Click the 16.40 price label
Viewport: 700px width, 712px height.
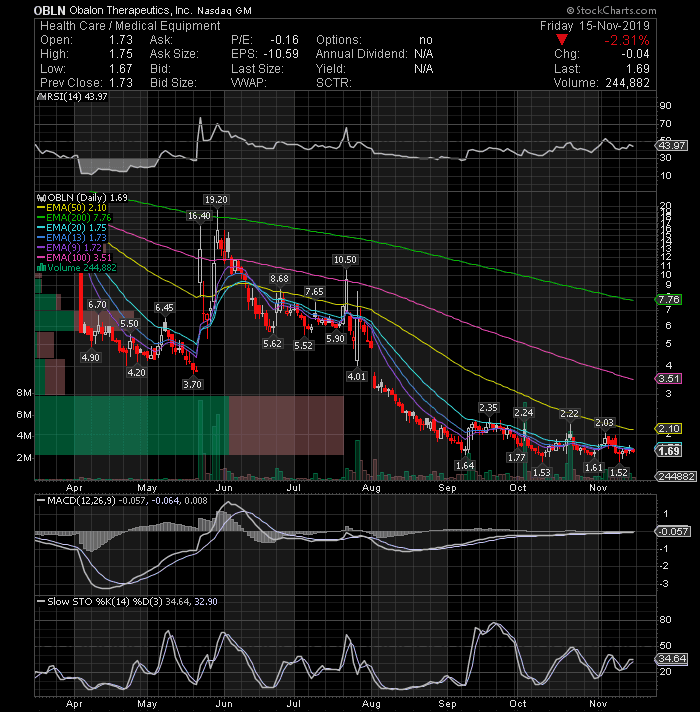pyautogui.click(x=199, y=216)
